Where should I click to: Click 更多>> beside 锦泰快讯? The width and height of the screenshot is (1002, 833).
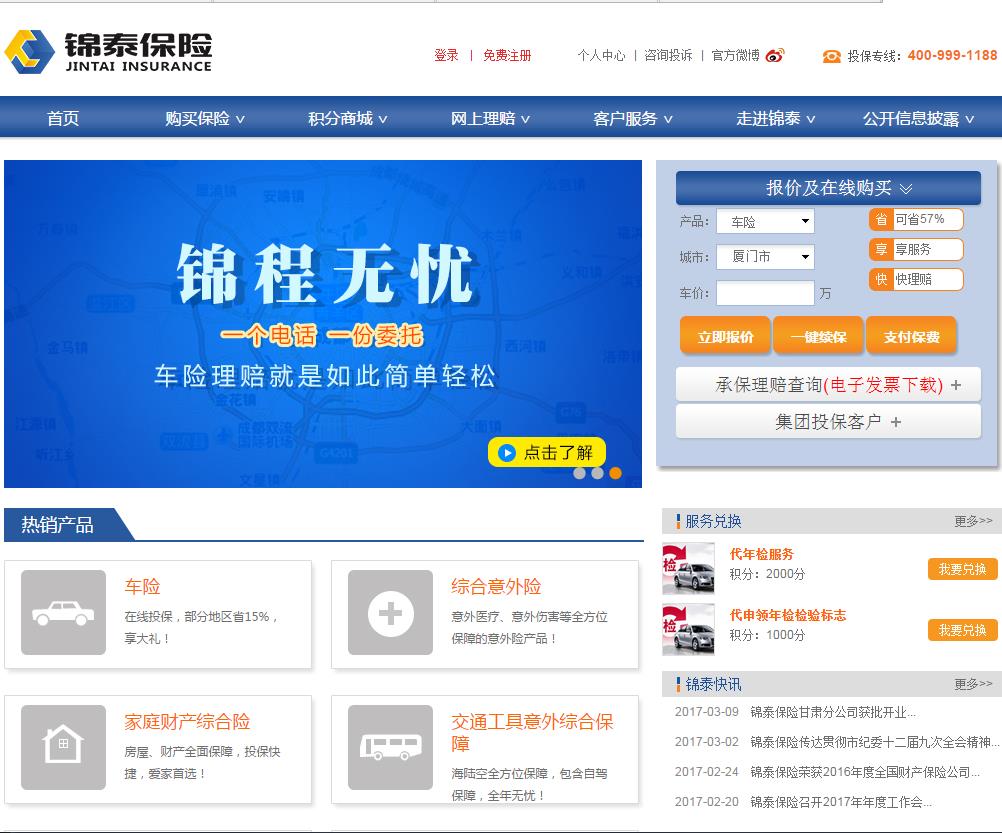[x=973, y=684]
